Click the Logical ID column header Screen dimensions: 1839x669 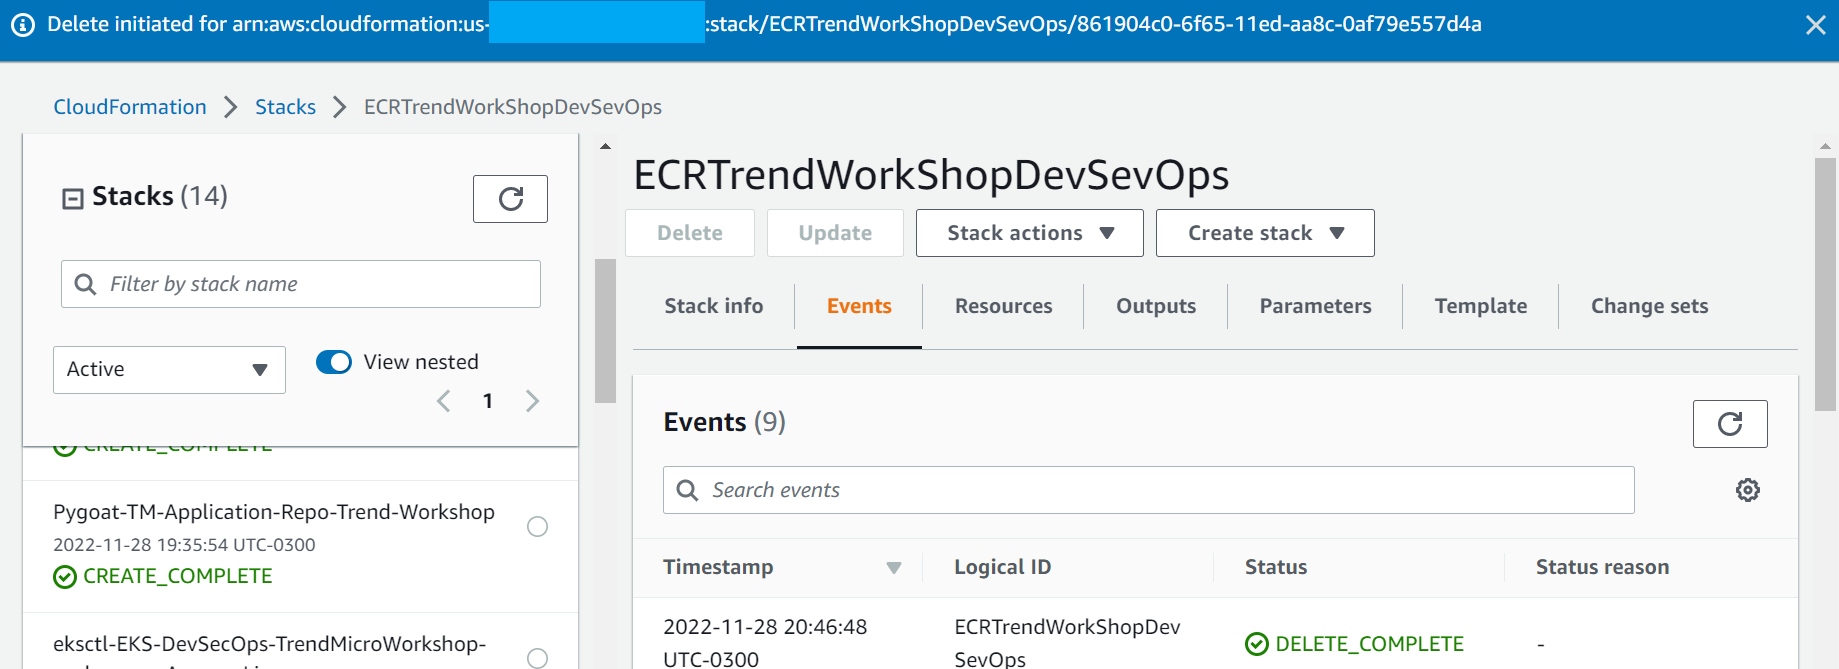[x=1003, y=567]
